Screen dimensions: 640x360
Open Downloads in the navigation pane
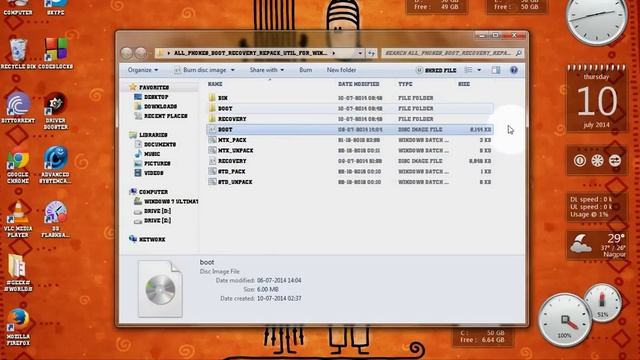[x=156, y=107]
